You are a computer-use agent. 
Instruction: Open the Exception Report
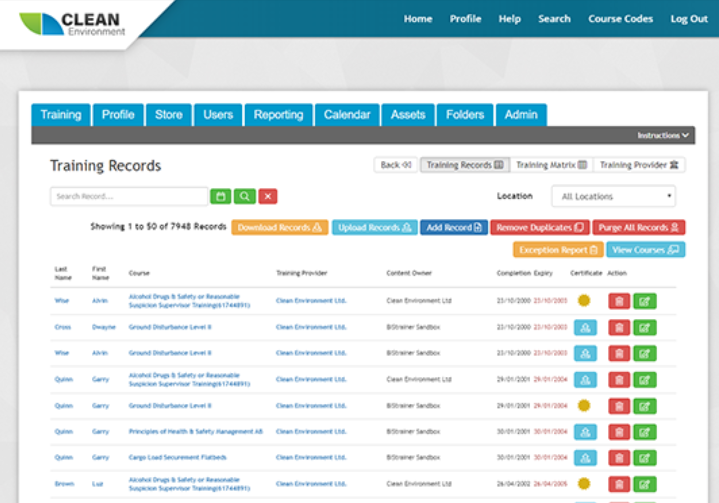[558, 250]
